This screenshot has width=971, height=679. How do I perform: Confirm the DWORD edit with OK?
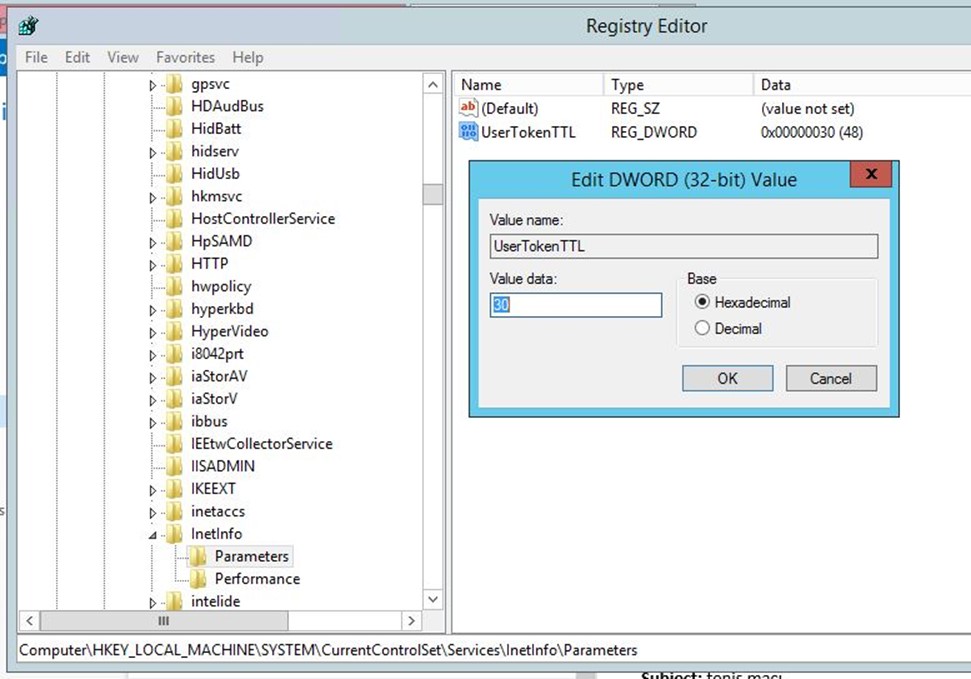[727, 378]
